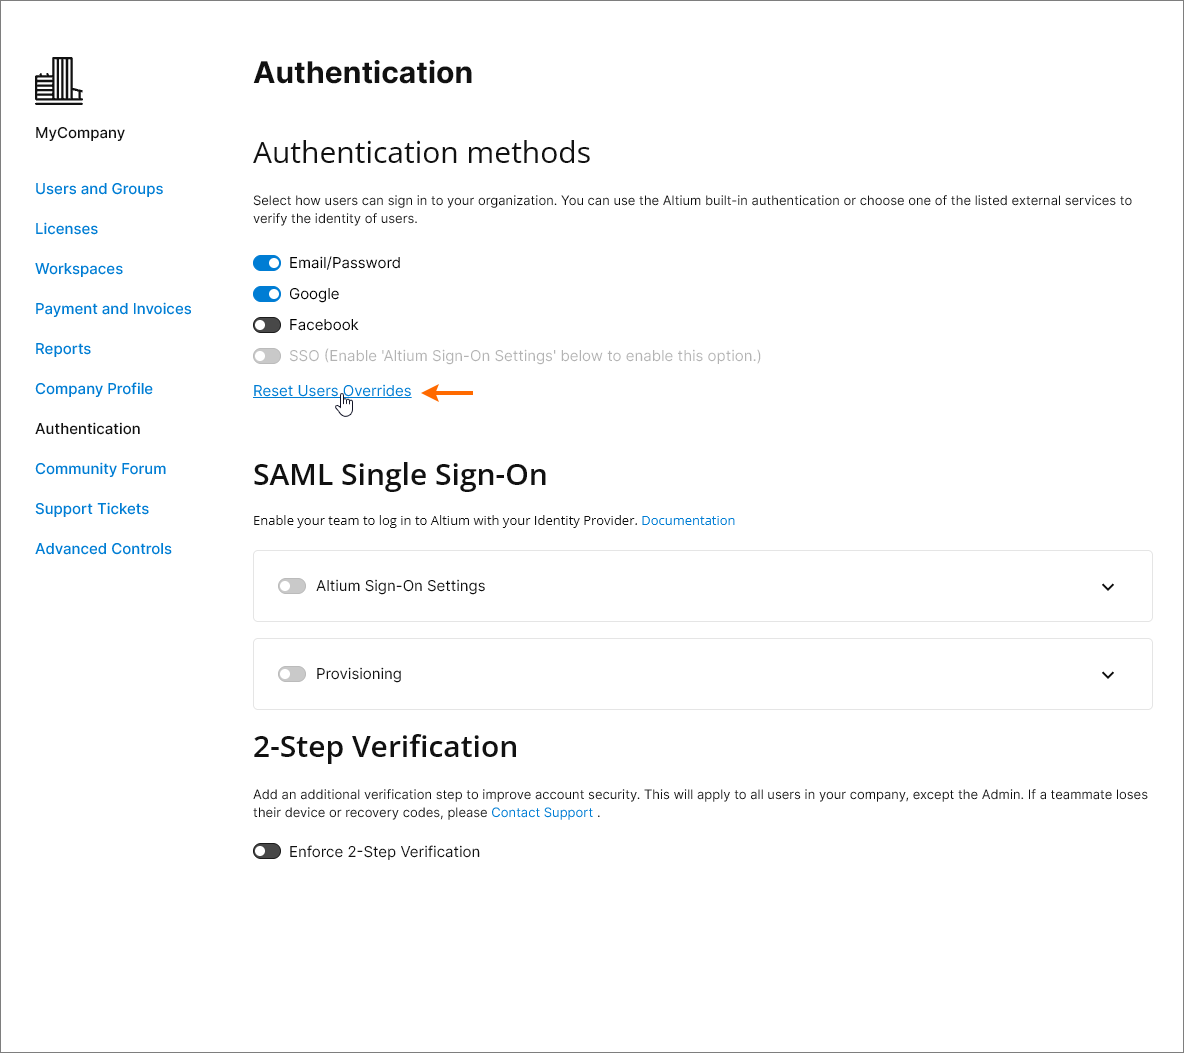The image size is (1184, 1053).
Task: Expand the Altium Sign-On Settings chevron
Action: pyautogui.click(x=1107, y=587)
